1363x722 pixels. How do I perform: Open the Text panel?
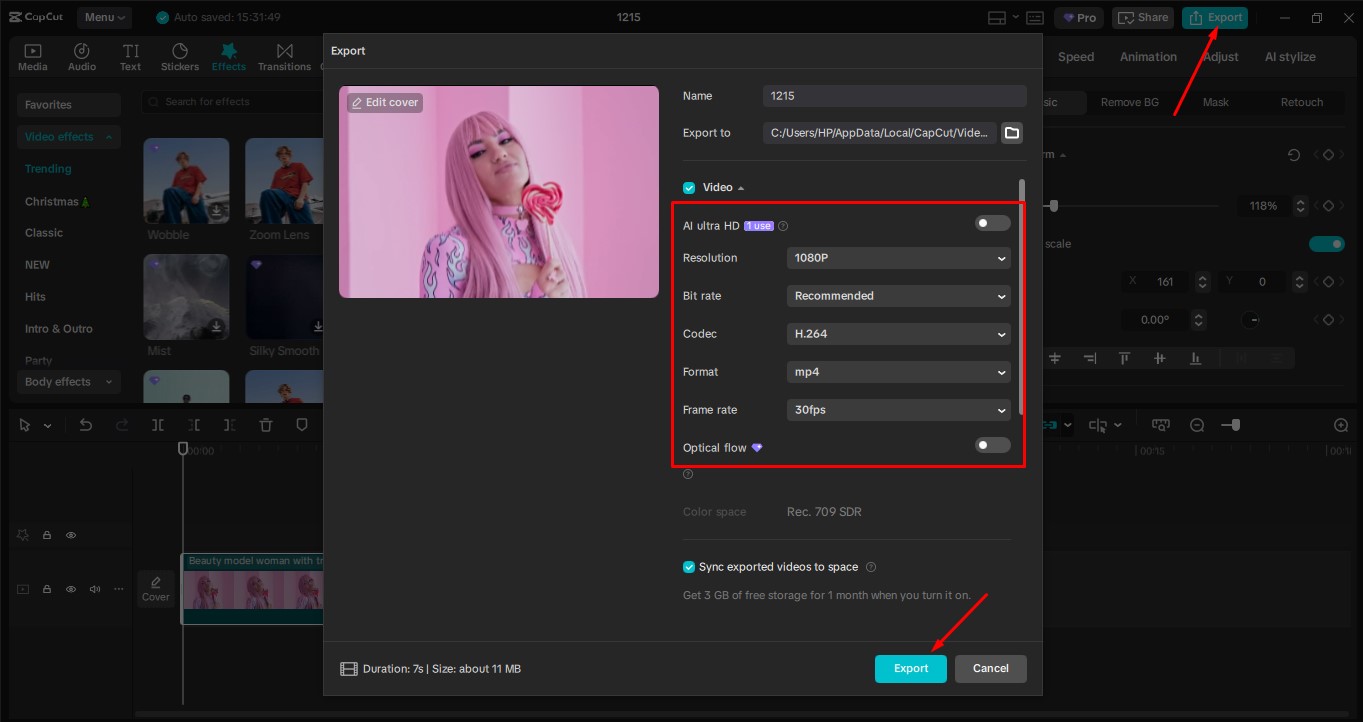coord(130,55)
